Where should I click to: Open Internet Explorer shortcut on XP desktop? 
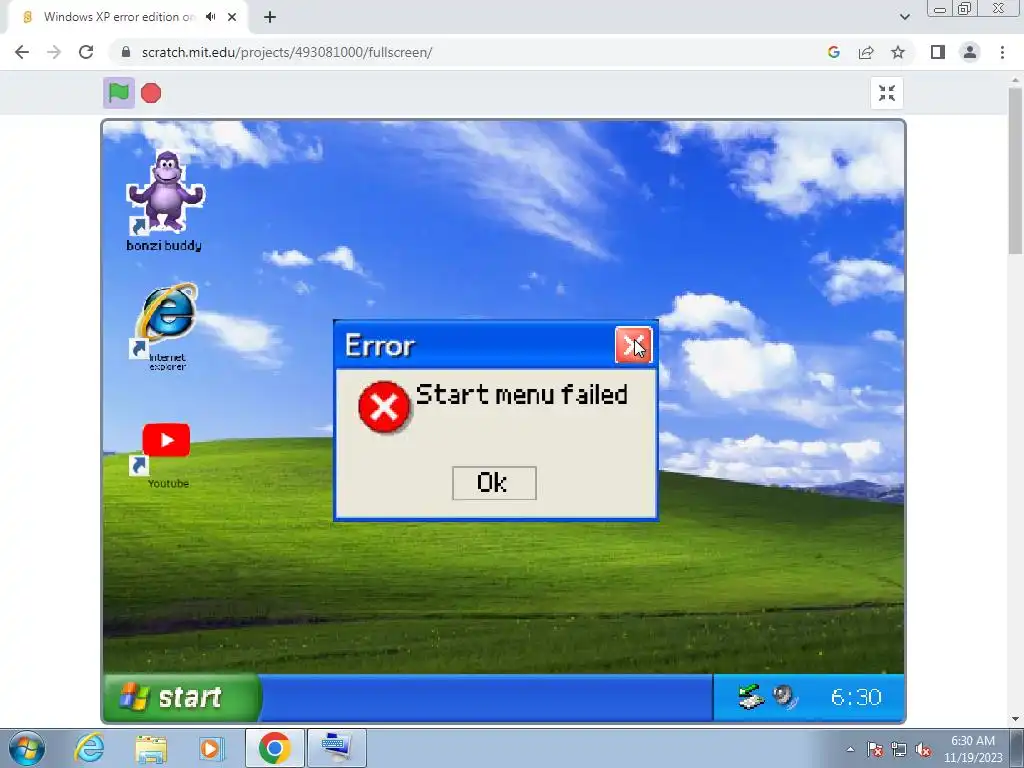click(166, 327)
